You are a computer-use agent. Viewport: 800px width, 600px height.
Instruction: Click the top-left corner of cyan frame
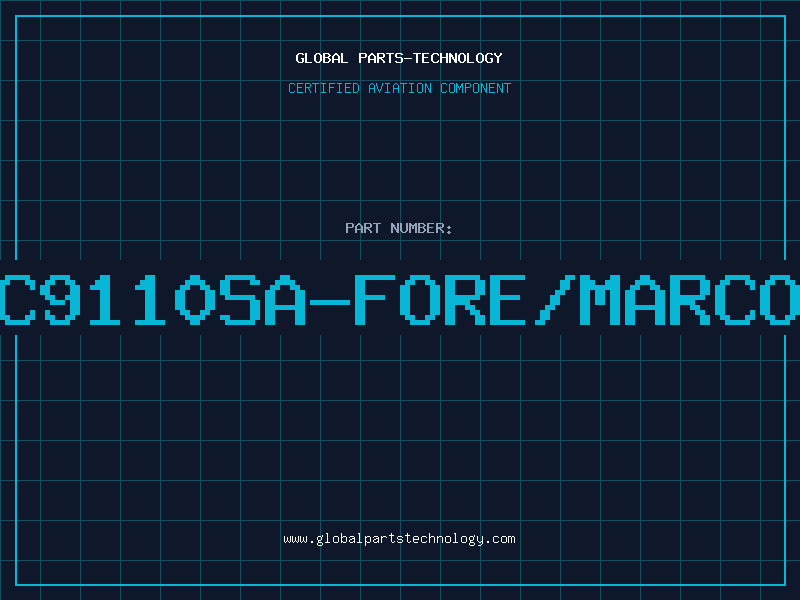pos(16,16)
